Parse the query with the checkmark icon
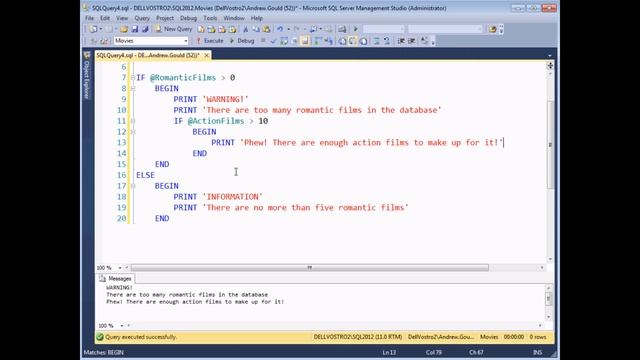The width and height of the screenshot is (640, 360). [x=273, y=41]
